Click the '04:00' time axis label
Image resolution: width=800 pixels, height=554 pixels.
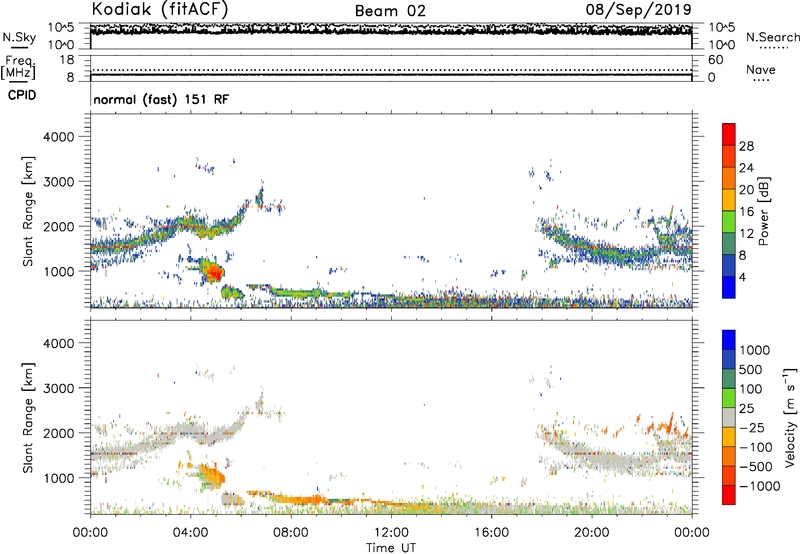pos(190,533)
